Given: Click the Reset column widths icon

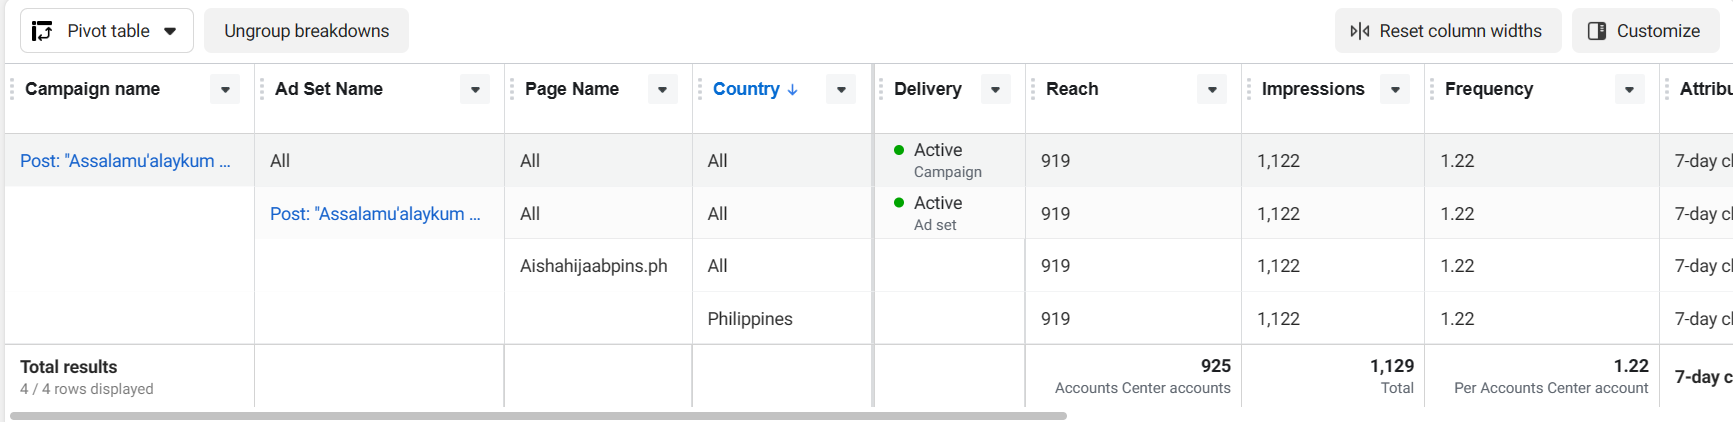Looking at the screenshot, I should (1360, 31).
